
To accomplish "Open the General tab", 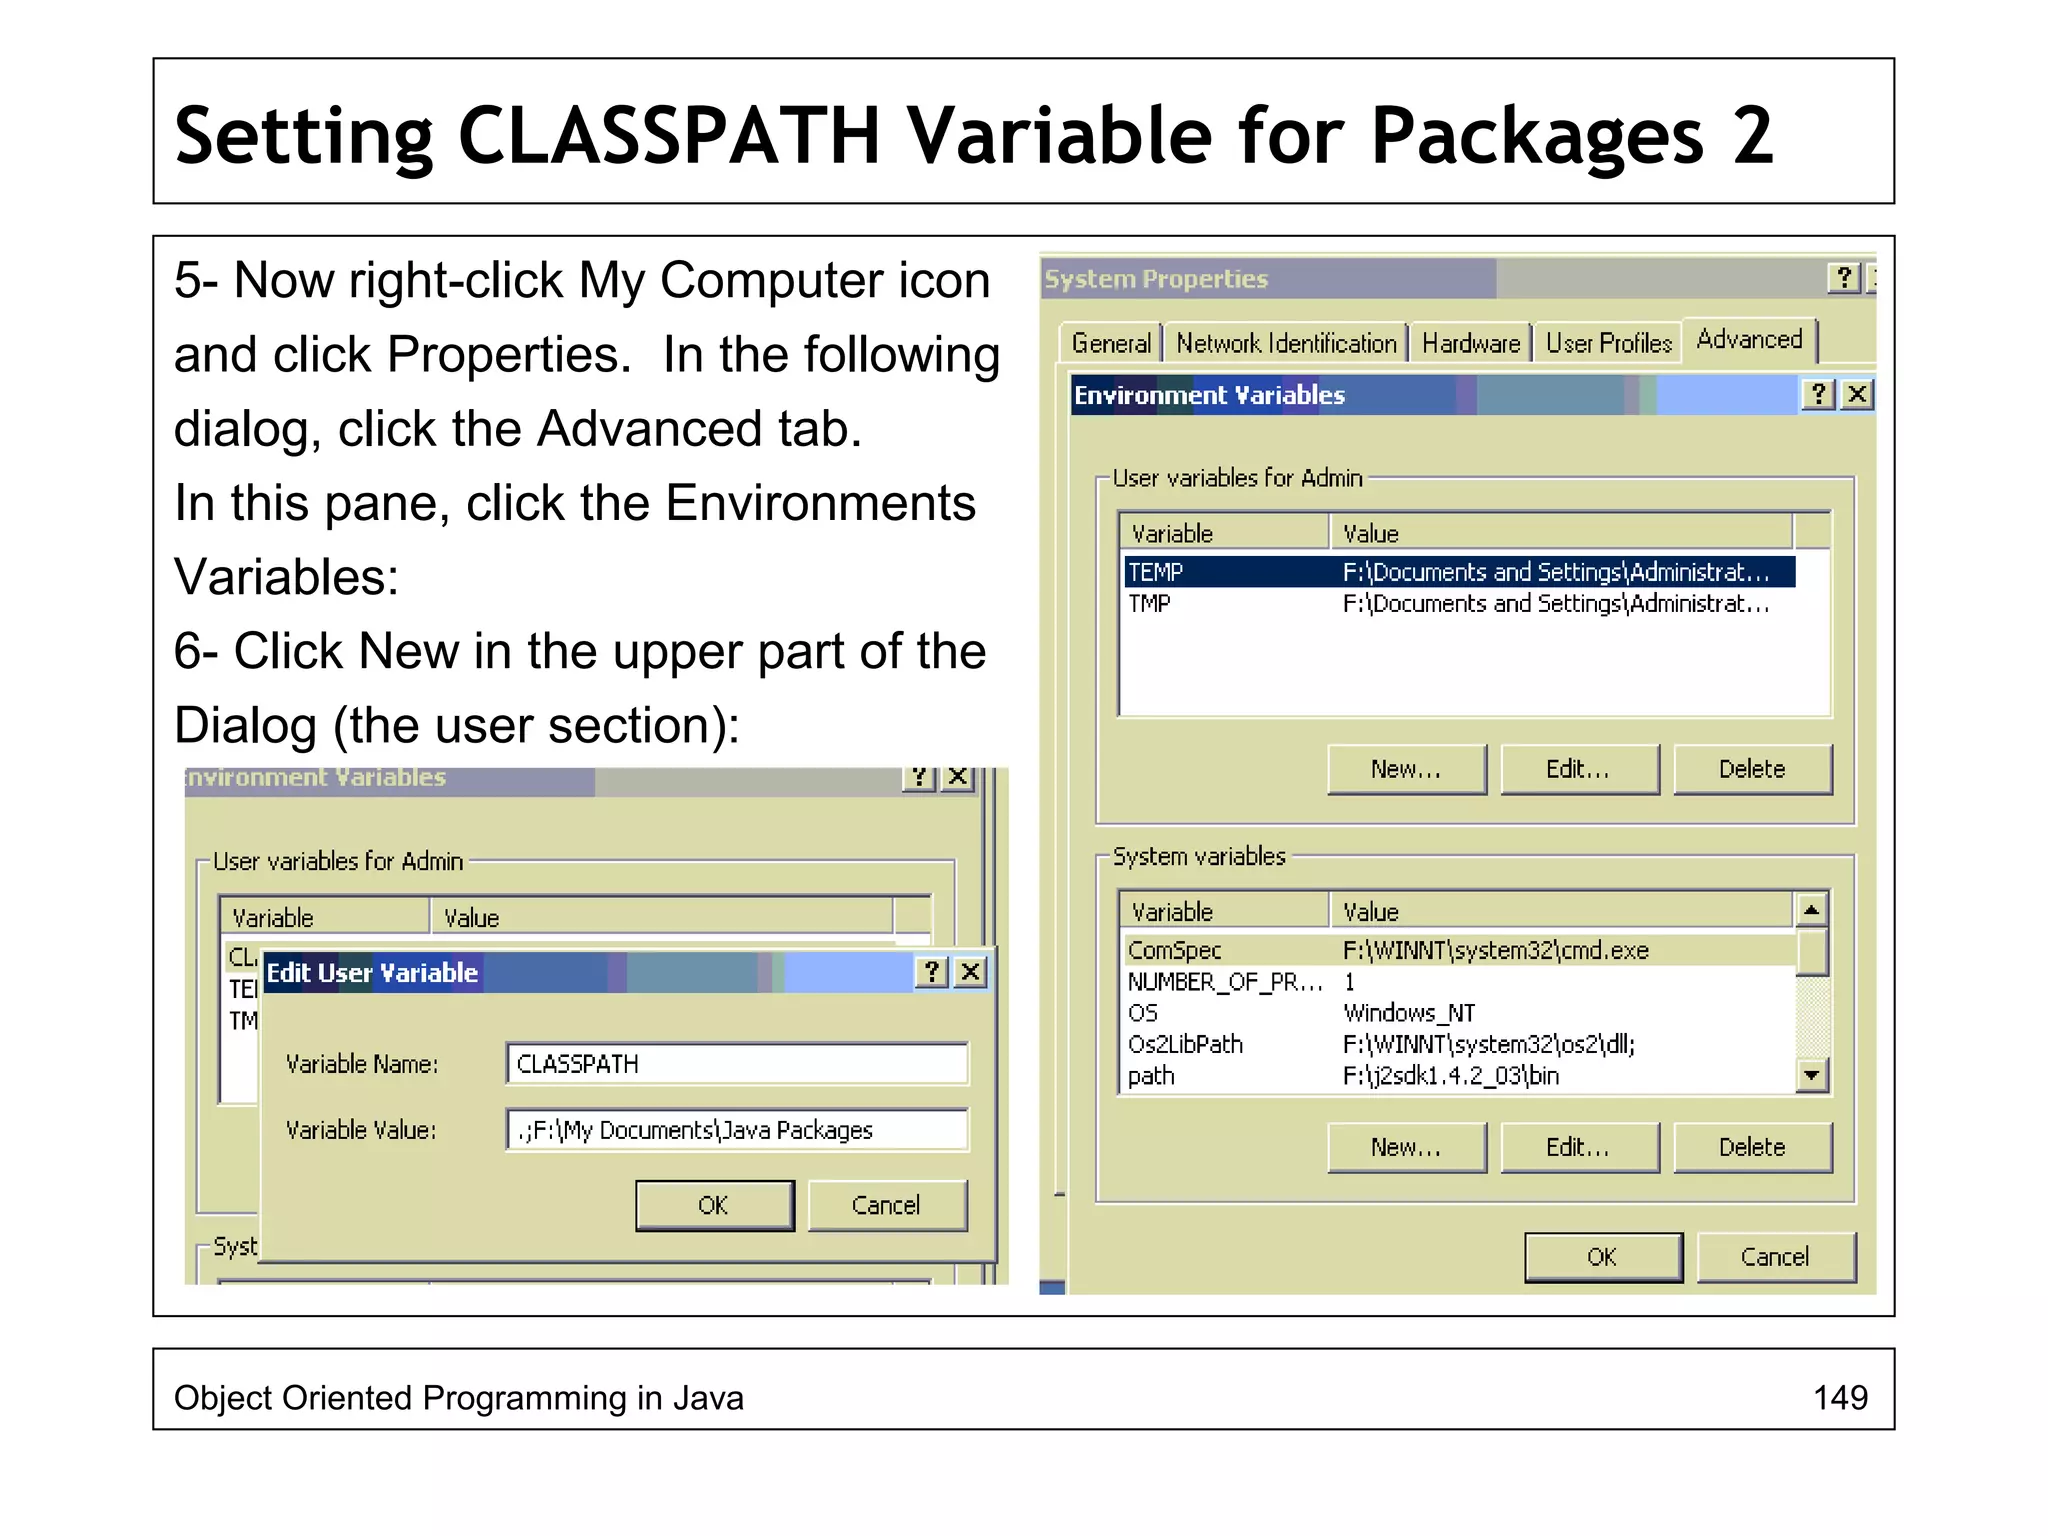I will [x=1110, y=343].
